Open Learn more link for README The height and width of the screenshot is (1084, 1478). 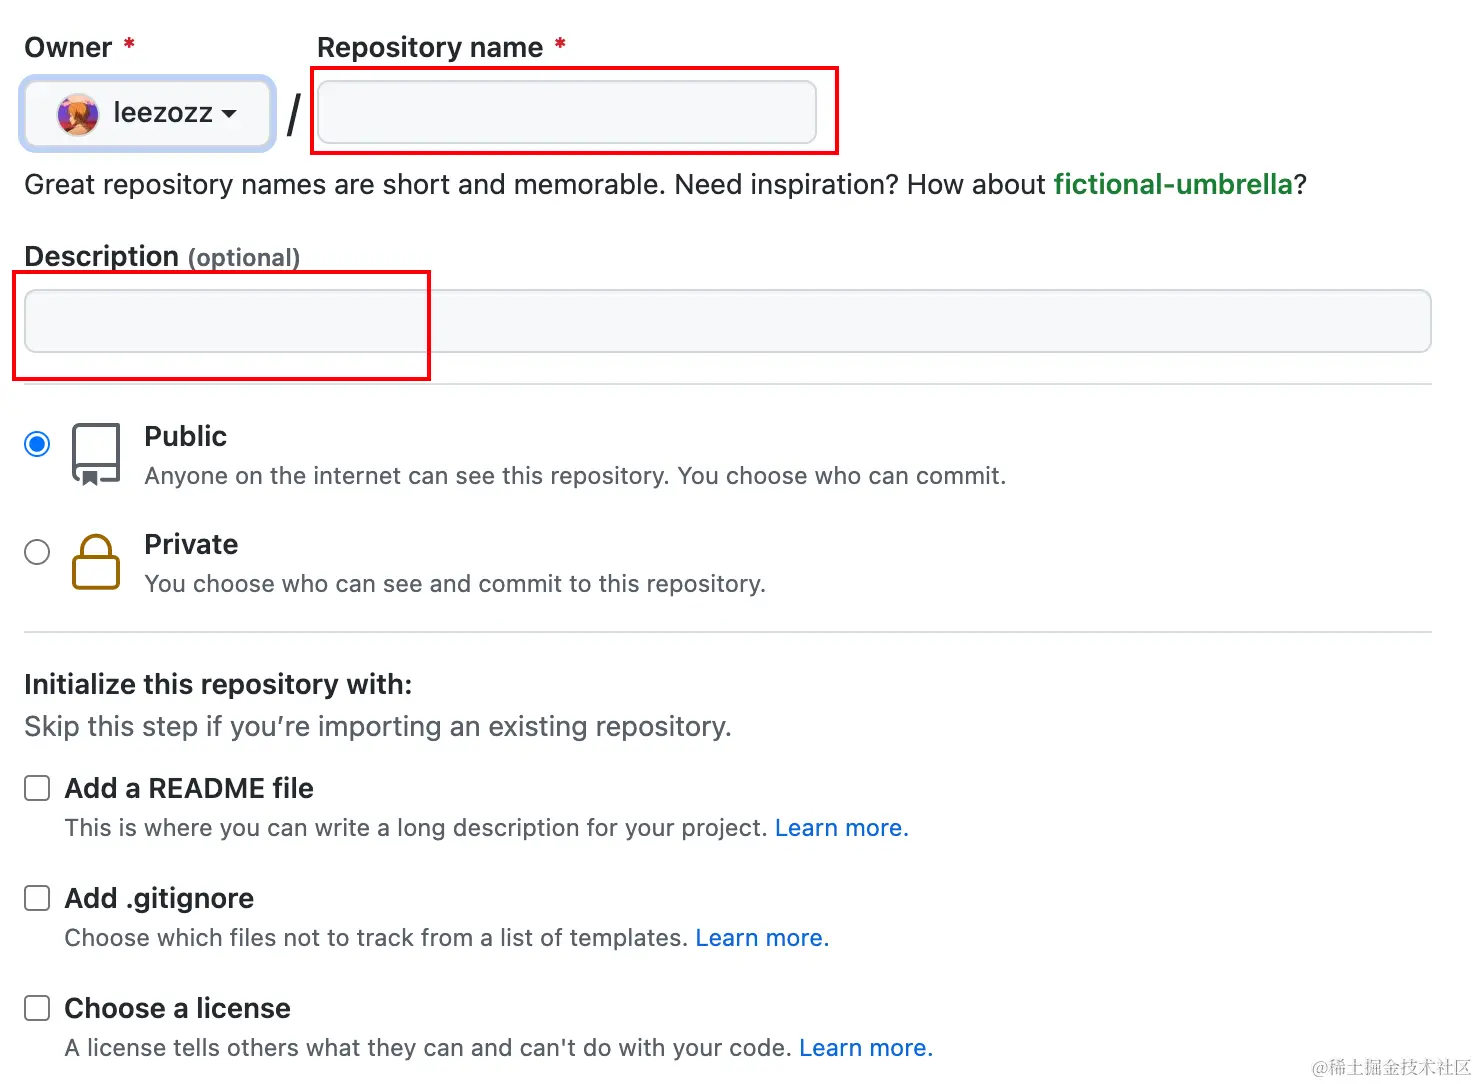(x=842, y=828)
